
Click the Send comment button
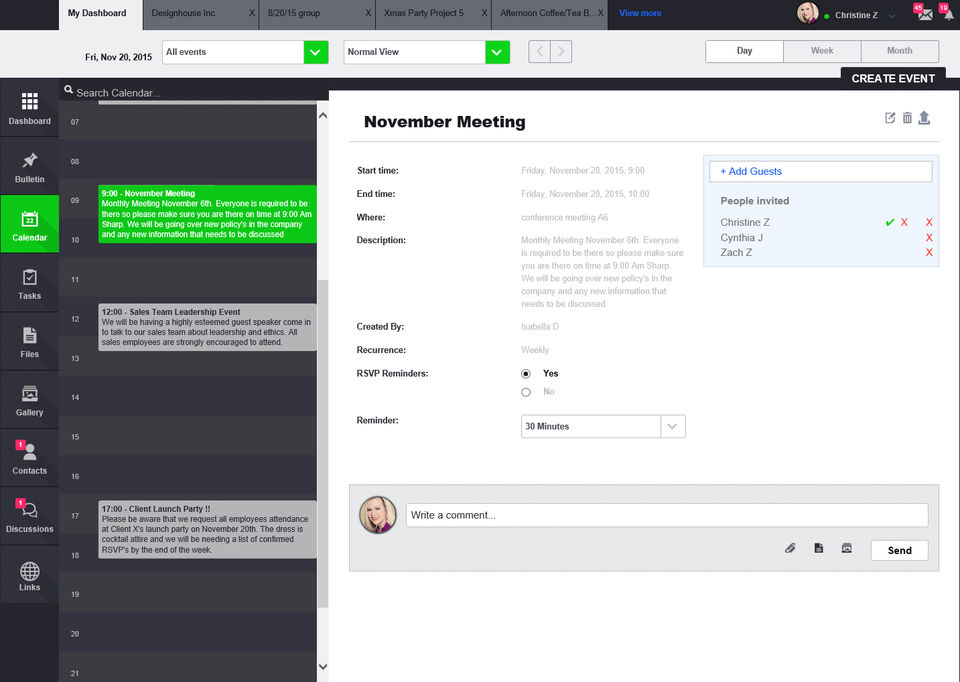[899, 550]
